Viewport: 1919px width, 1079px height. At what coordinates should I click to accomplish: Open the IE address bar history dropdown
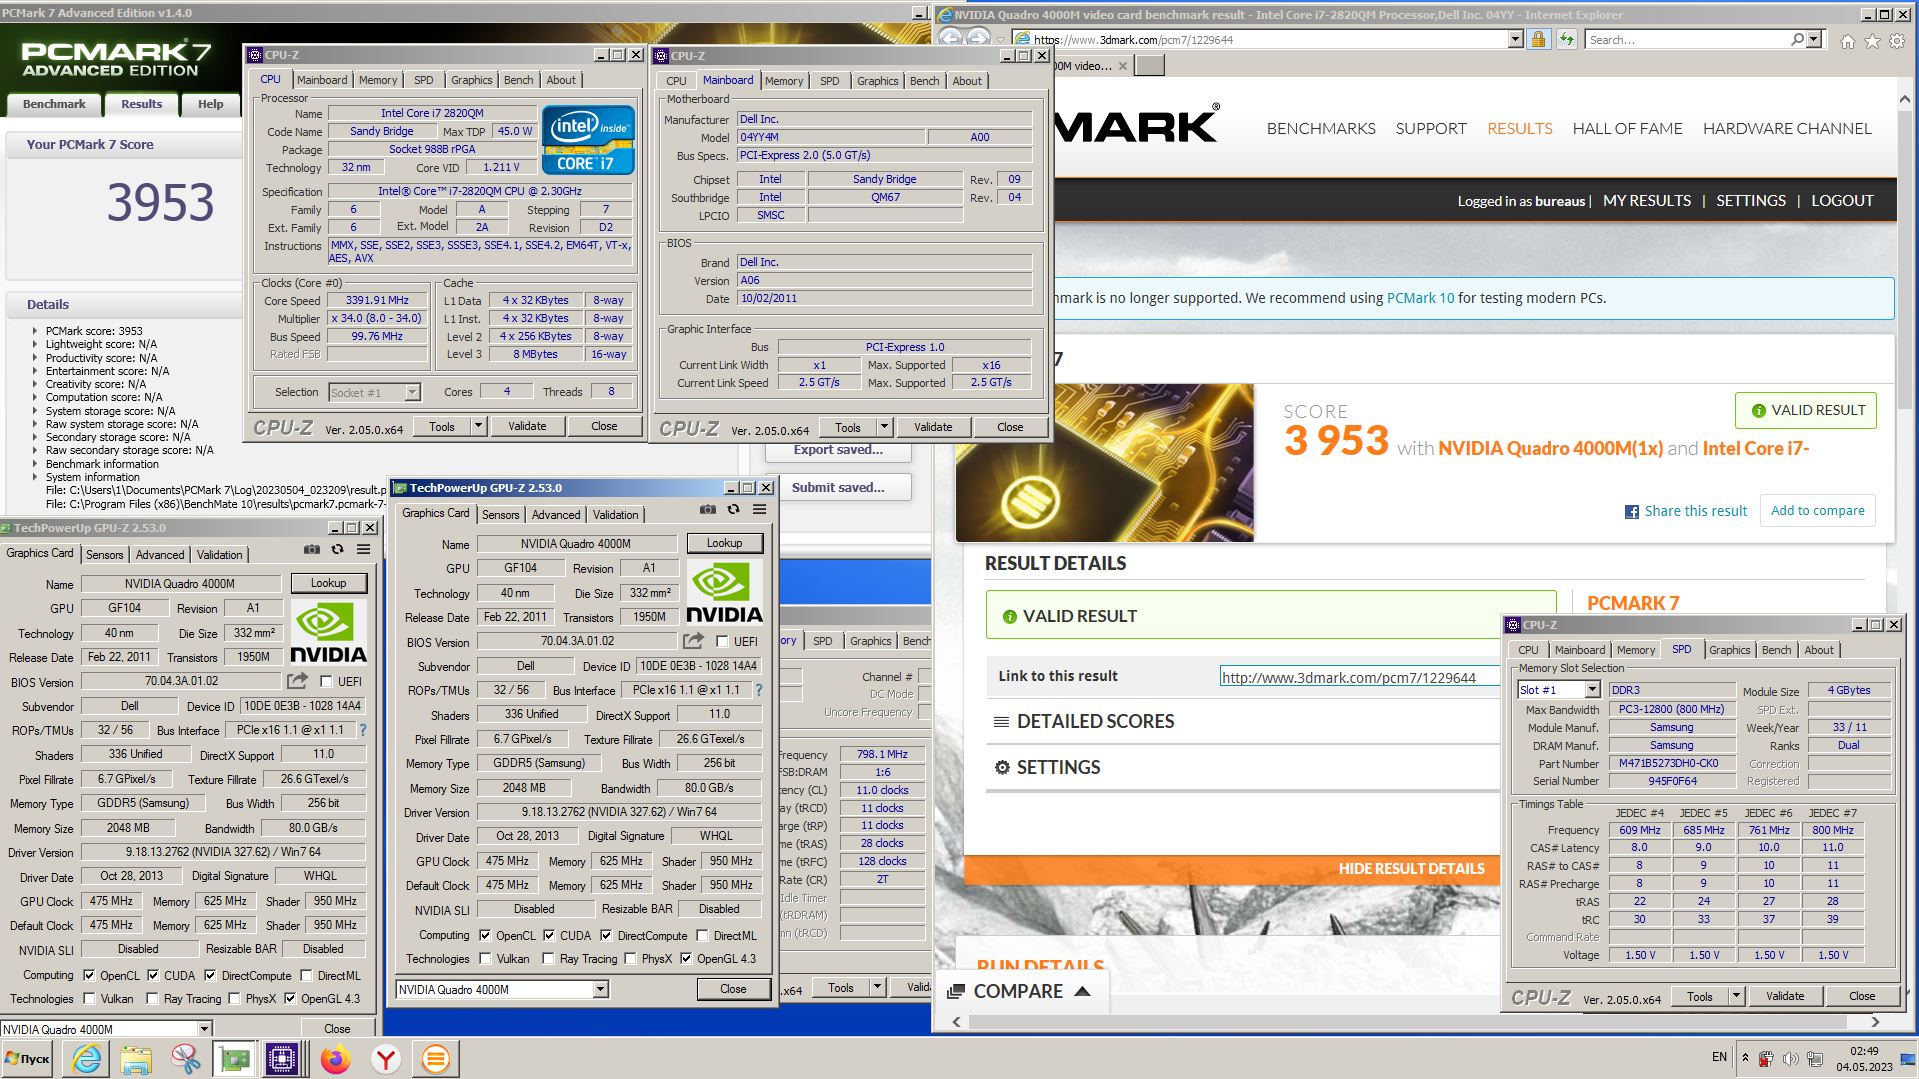tap(1515, 39)
